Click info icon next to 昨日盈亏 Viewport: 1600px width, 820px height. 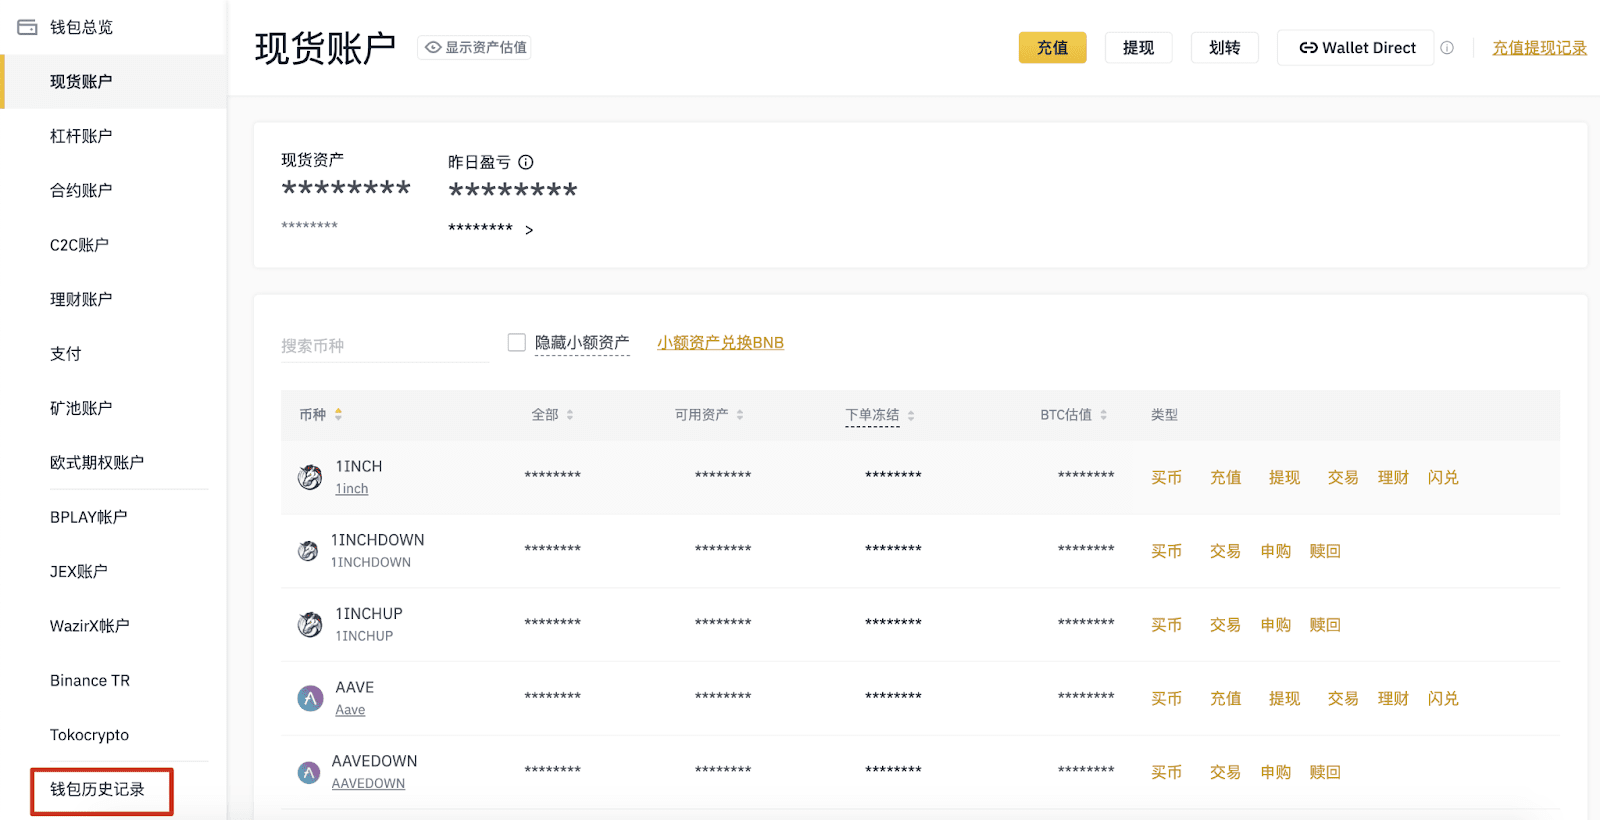tap(526, 162)
